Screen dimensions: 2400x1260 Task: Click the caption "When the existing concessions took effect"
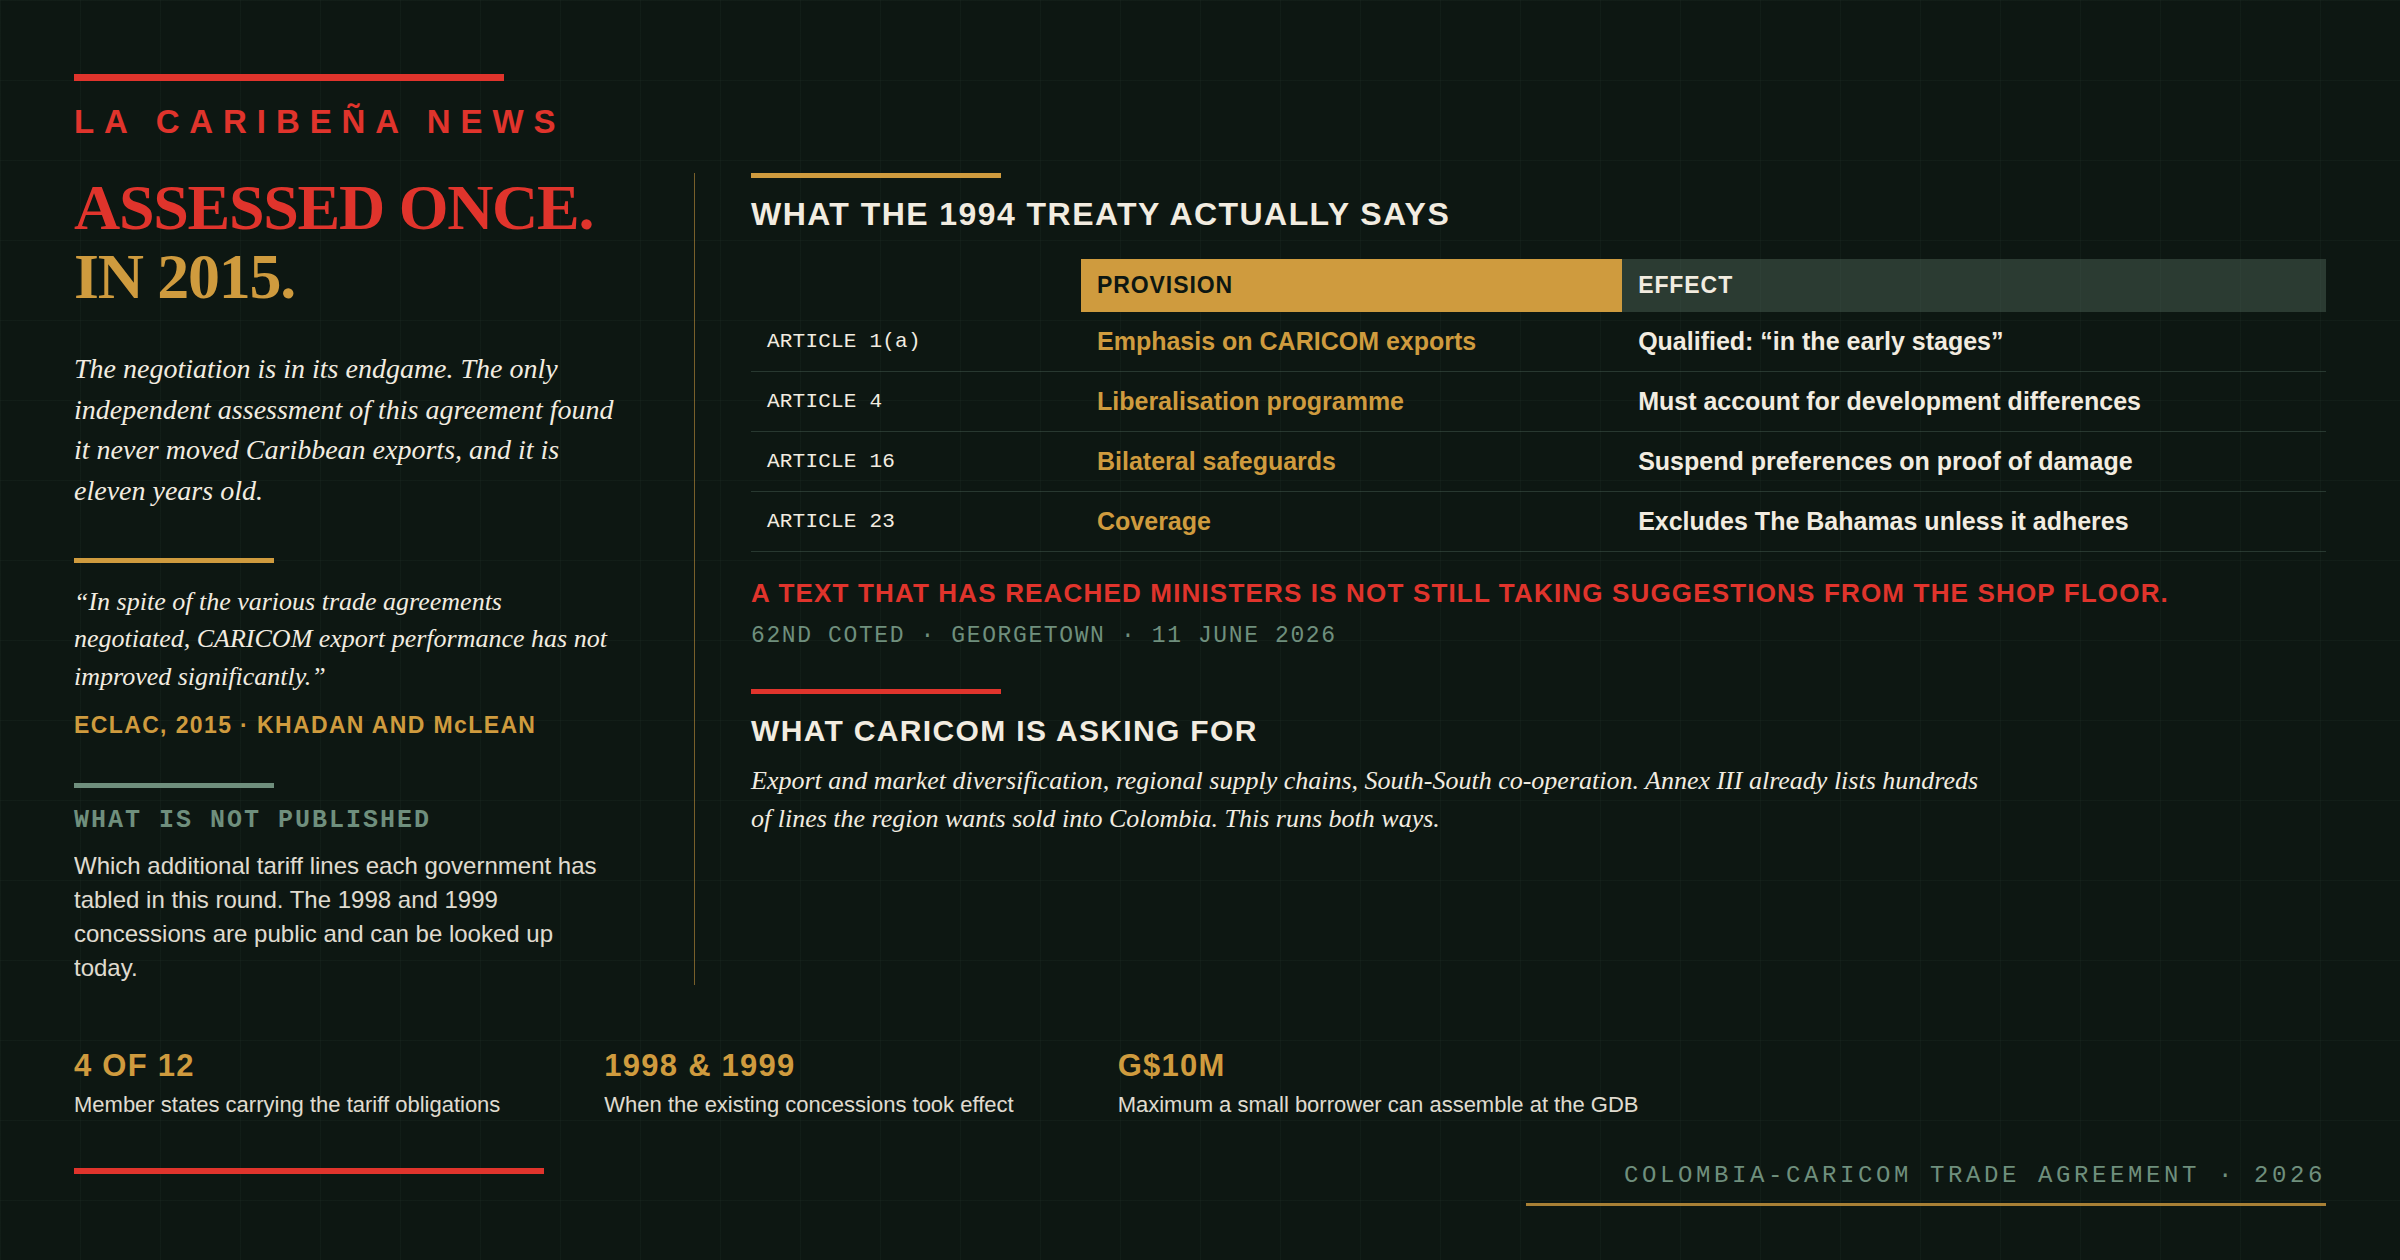click(808, 1105)
